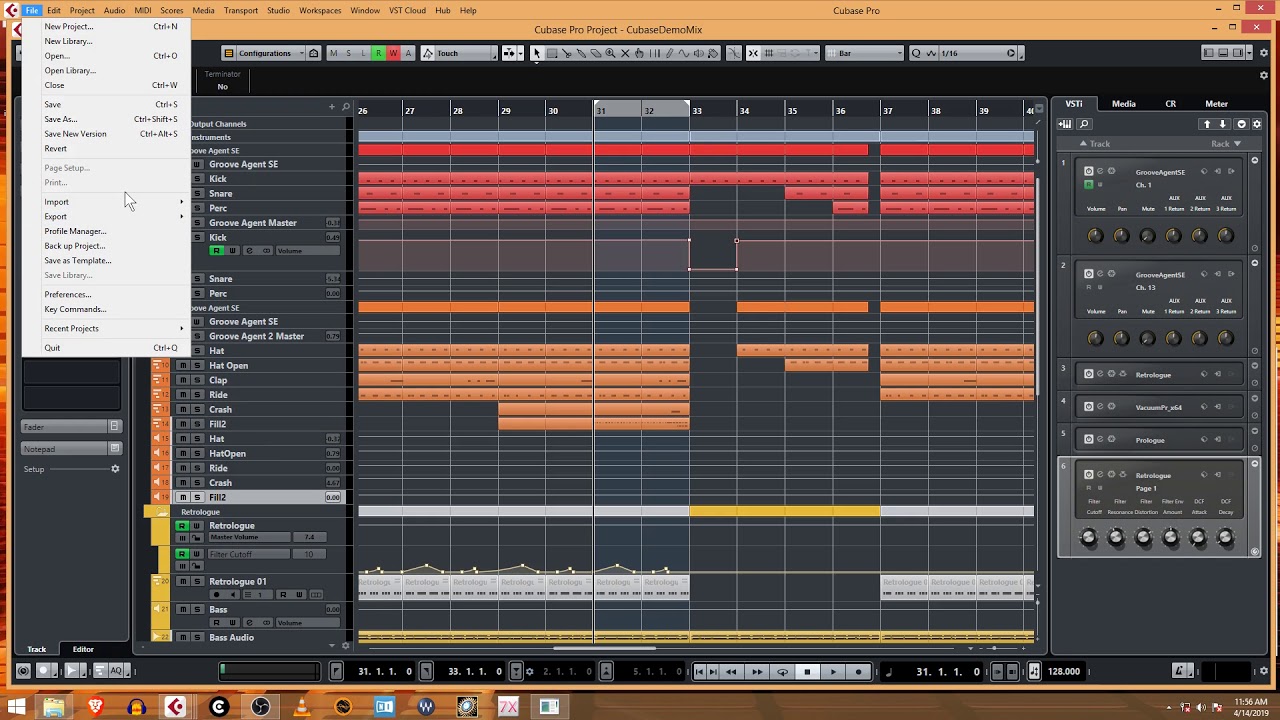Solo the Ride track under Hat Open
Viewport: 1280px width, 720px height.
coord(197,394)
